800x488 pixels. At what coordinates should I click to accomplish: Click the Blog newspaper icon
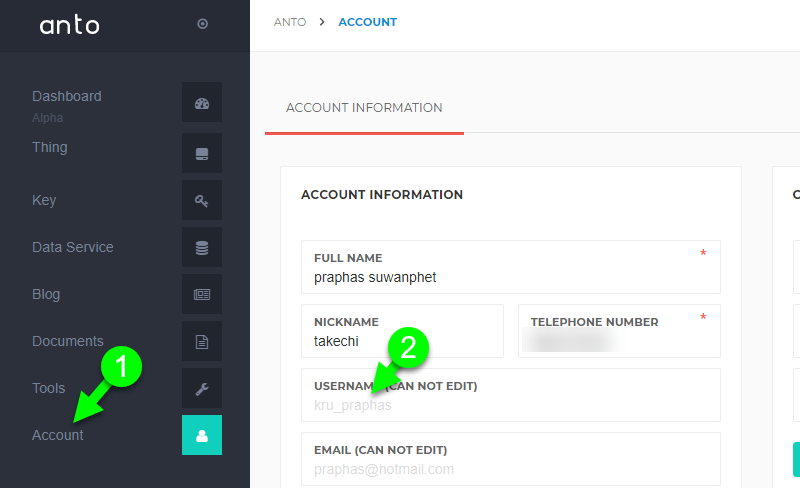tap(202, 295)
